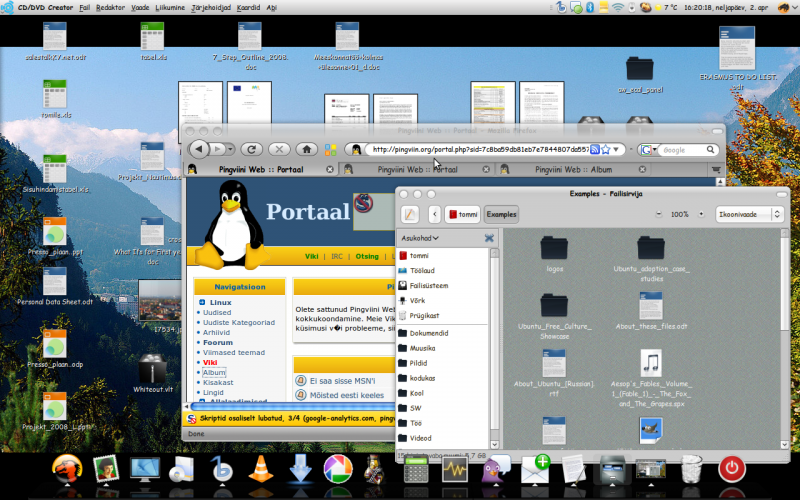Launch VLC from the dock
This screenshot has width=800, height=500.
tap(261, 468)
